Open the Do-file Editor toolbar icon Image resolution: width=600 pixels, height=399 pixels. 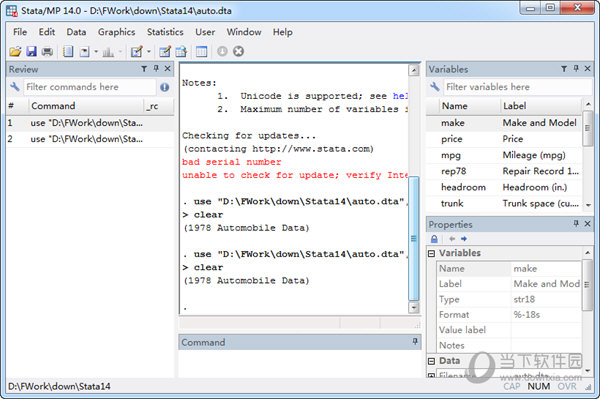137,51
